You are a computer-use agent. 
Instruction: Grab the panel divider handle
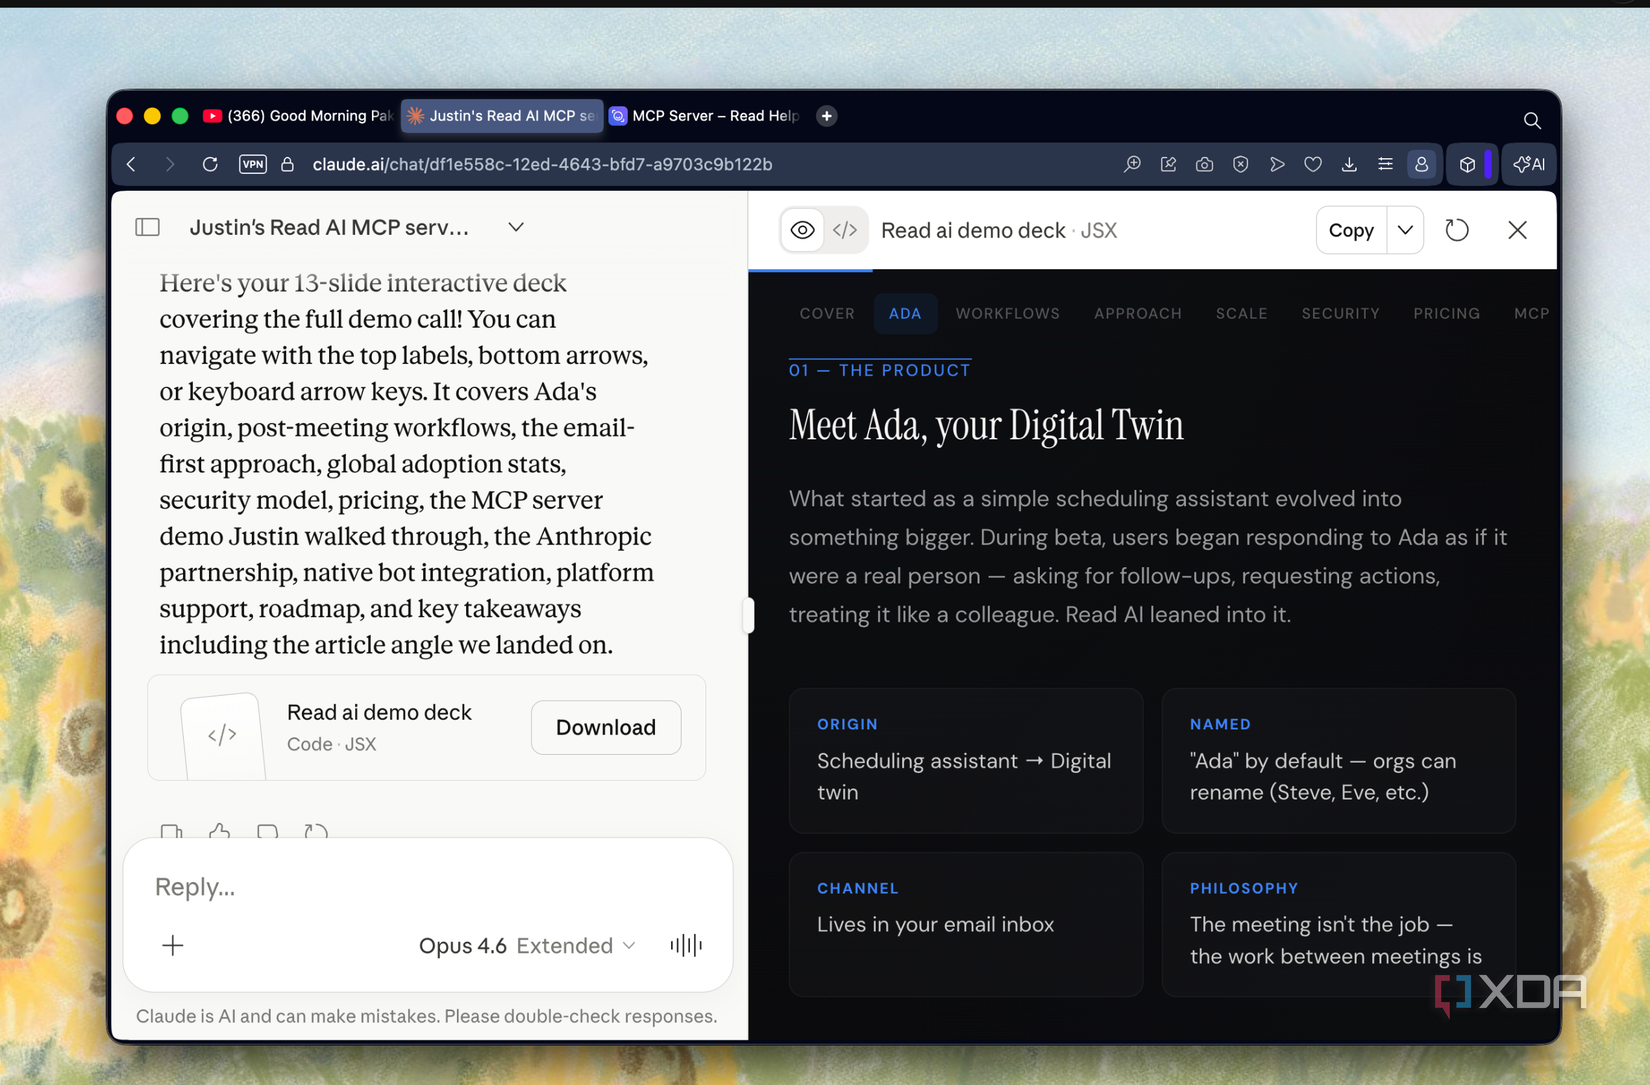(748, 615)
